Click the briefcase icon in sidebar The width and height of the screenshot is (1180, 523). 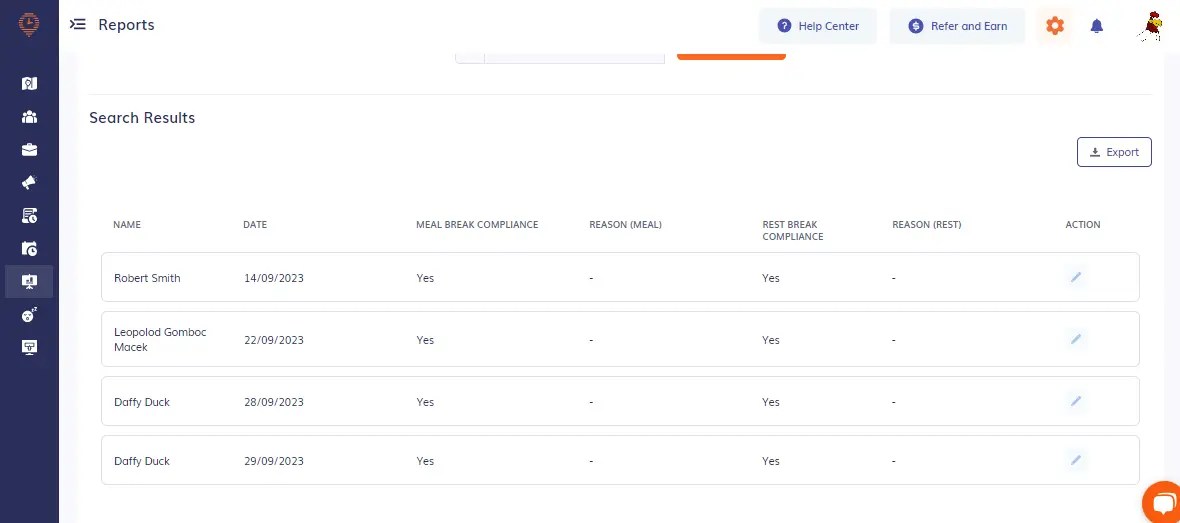pos(29,150)
